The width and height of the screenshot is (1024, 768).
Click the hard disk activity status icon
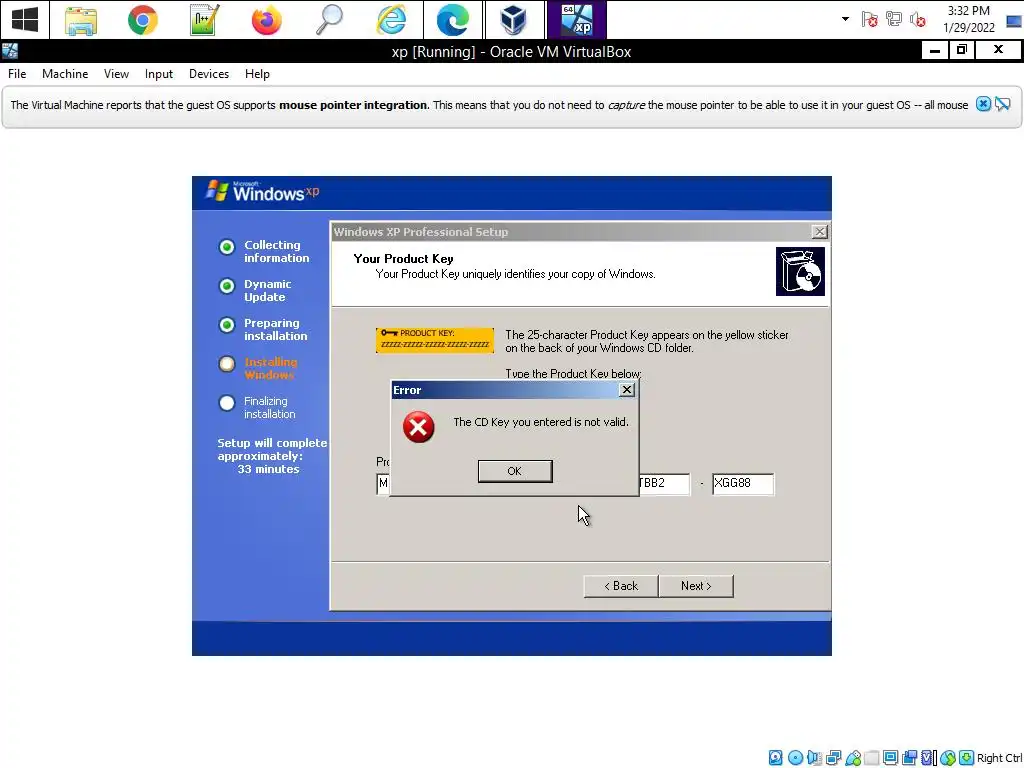point(775,758)
